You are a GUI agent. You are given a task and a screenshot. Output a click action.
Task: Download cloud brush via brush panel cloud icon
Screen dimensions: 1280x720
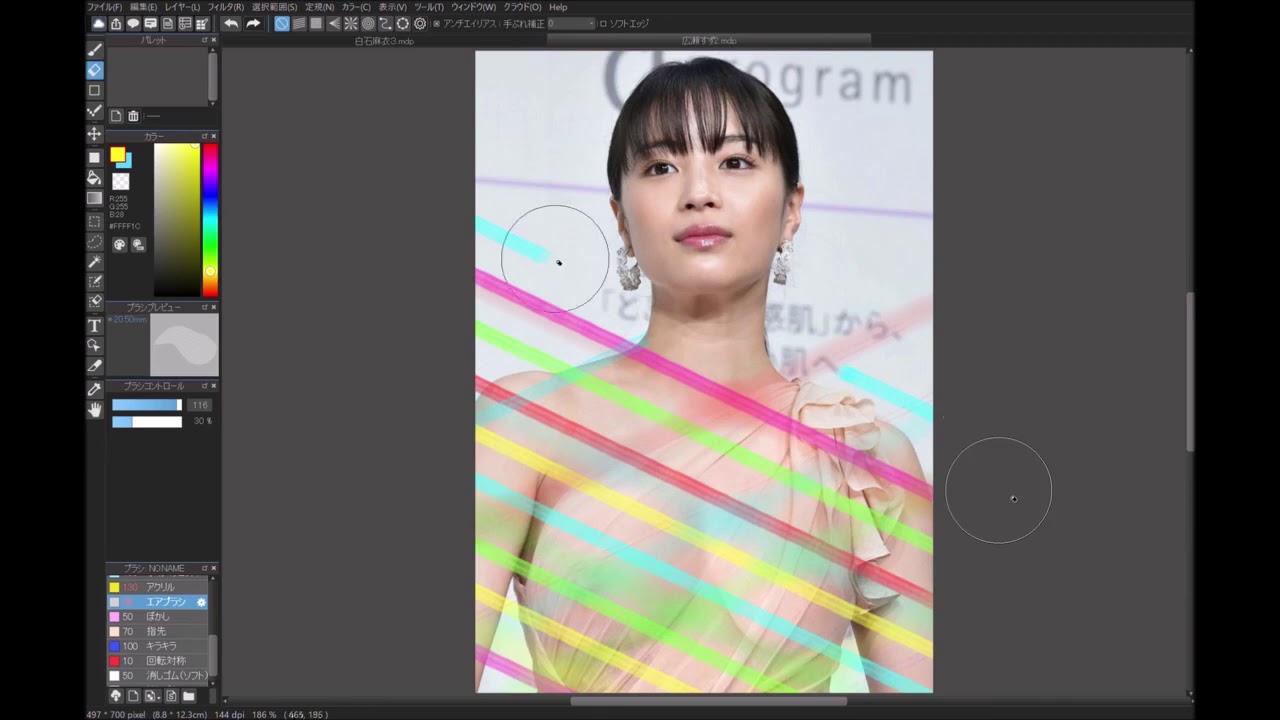pos(116,696)
